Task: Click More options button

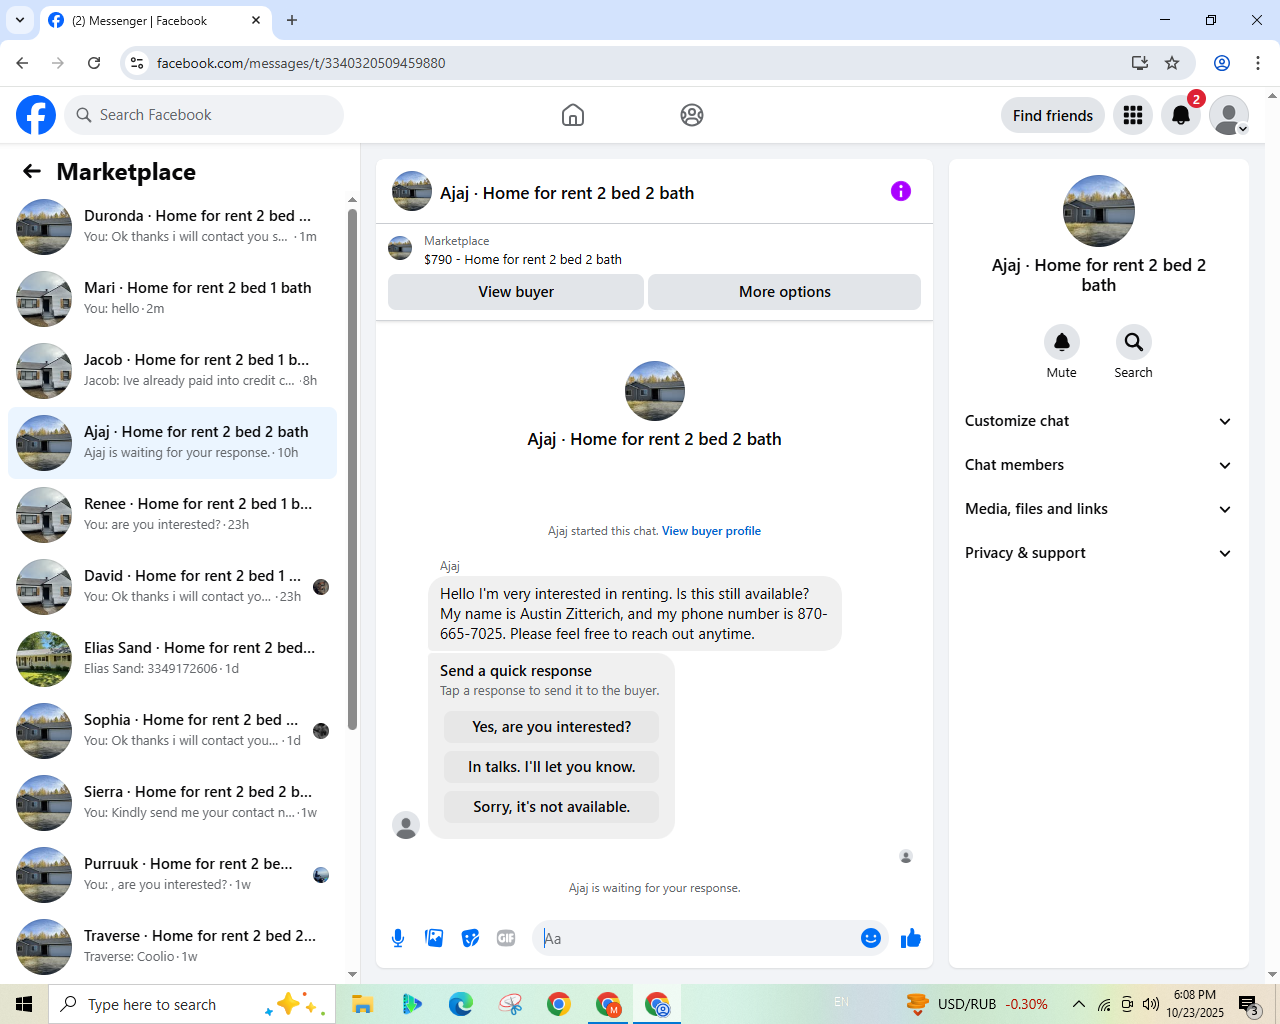Action: [x=785, y=292]
